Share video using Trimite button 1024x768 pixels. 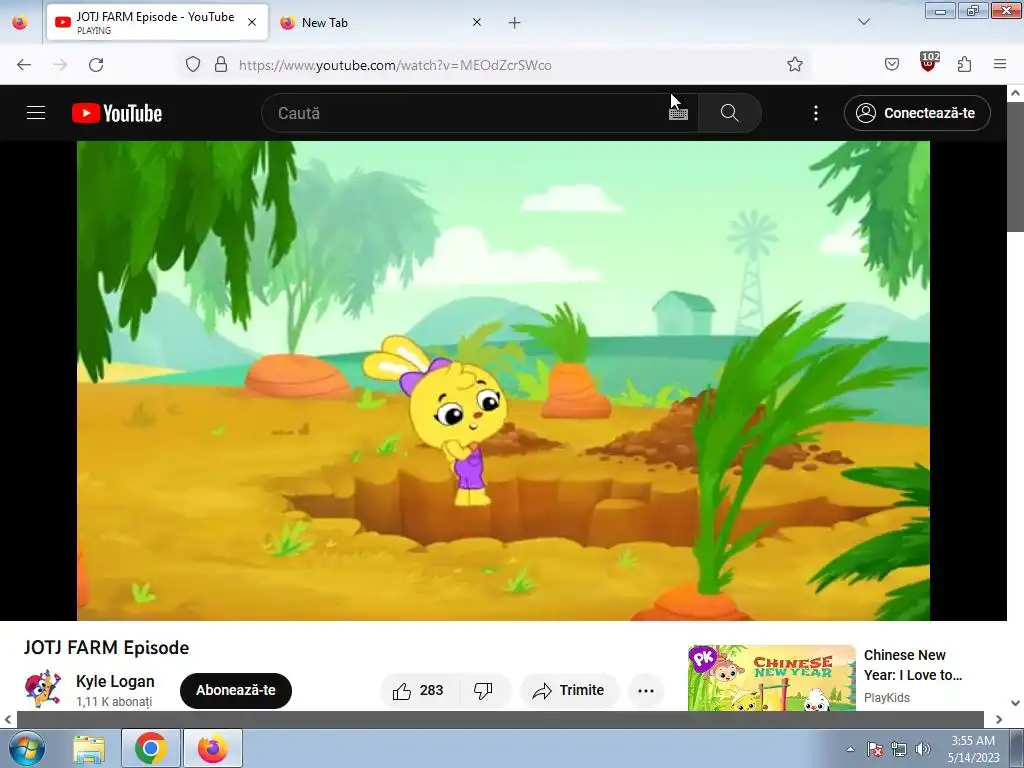569,690
